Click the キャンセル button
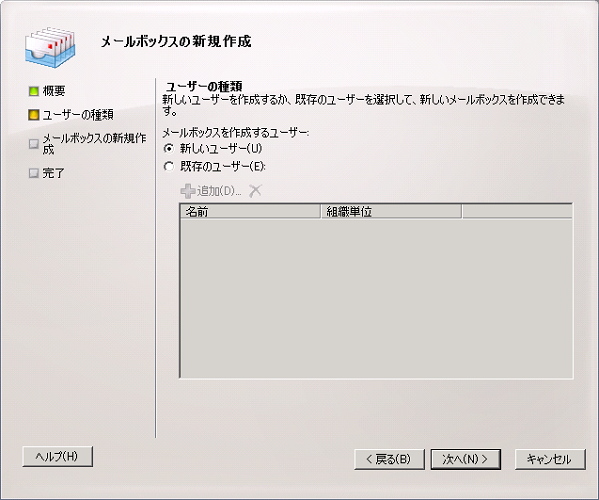599x500 pixels. (x=550, y=459)
